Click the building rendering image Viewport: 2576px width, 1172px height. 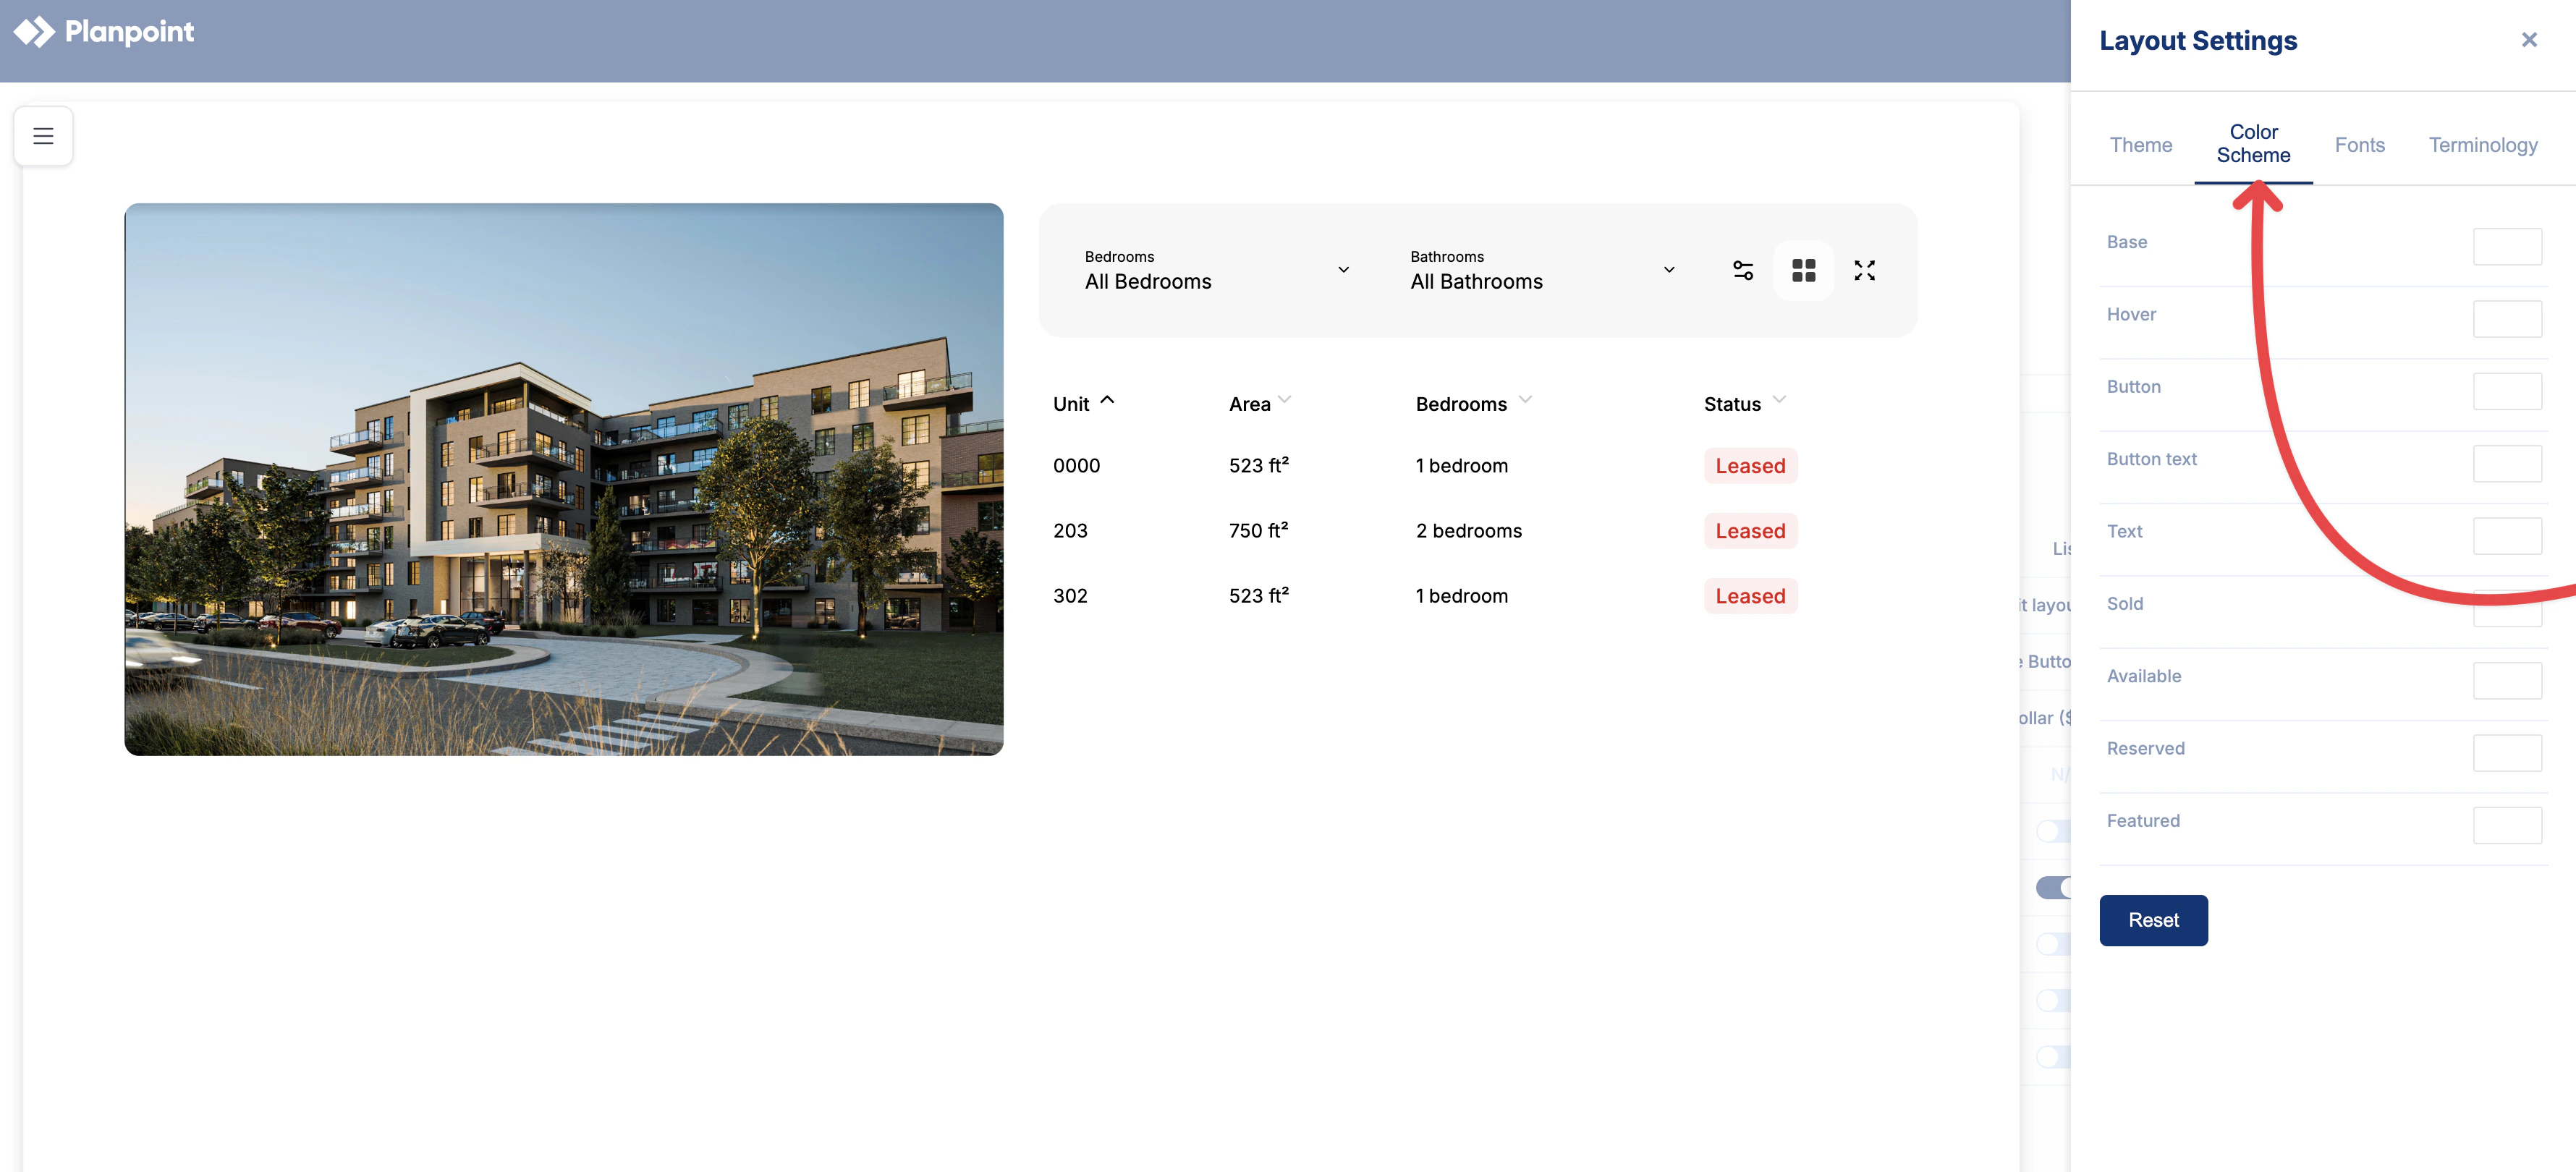tap(563, 479)
